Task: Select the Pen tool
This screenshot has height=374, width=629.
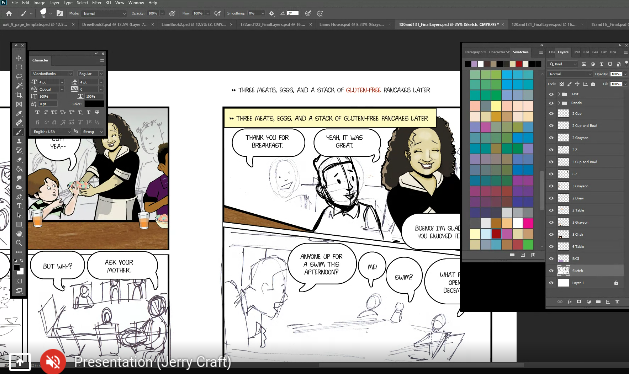Action: 19,197
